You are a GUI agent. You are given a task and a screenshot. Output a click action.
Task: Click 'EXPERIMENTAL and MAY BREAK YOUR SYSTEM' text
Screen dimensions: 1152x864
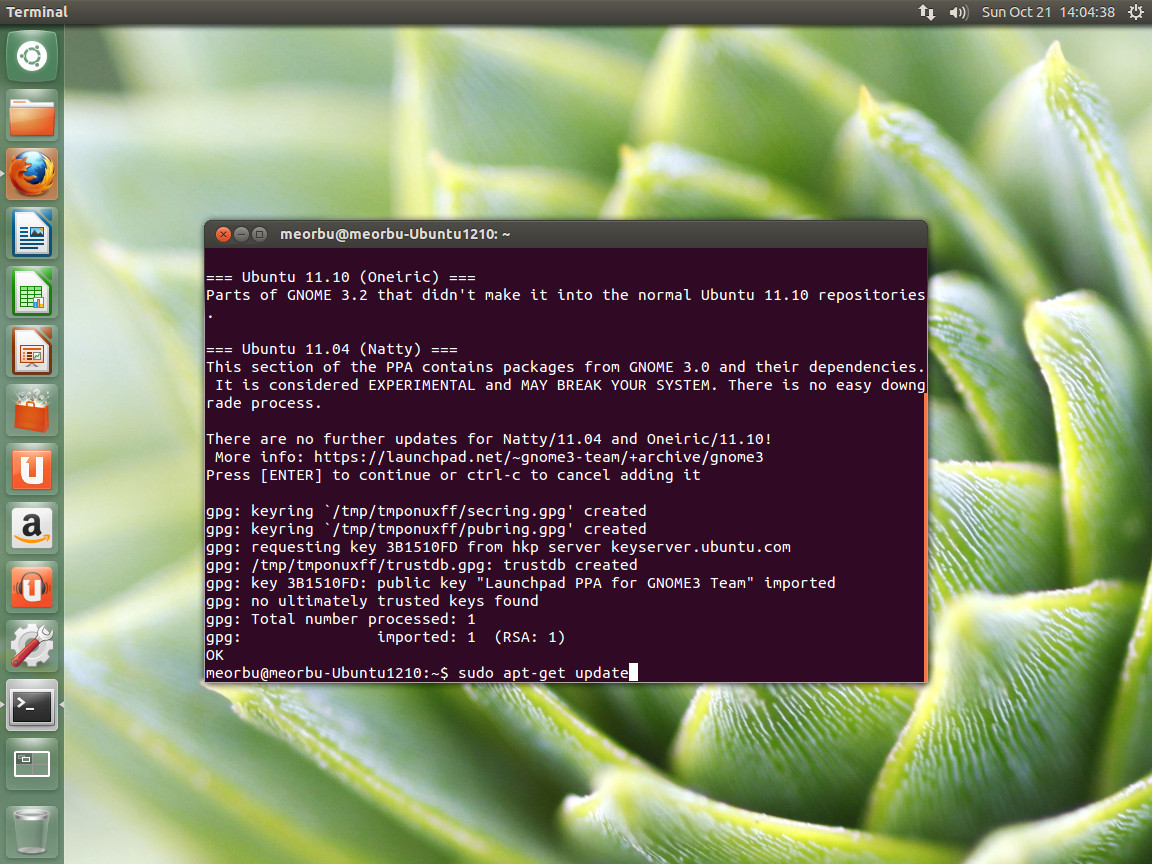pyautogui.click(x=541, y=385)
